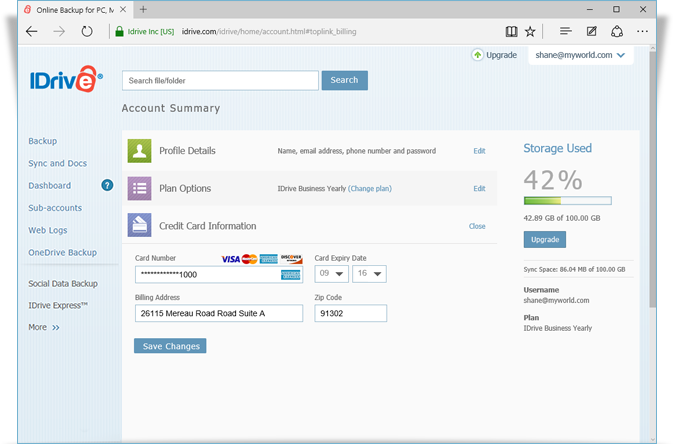Click the Card Number field
Viewport: 674px width, 444px height.
219,275
